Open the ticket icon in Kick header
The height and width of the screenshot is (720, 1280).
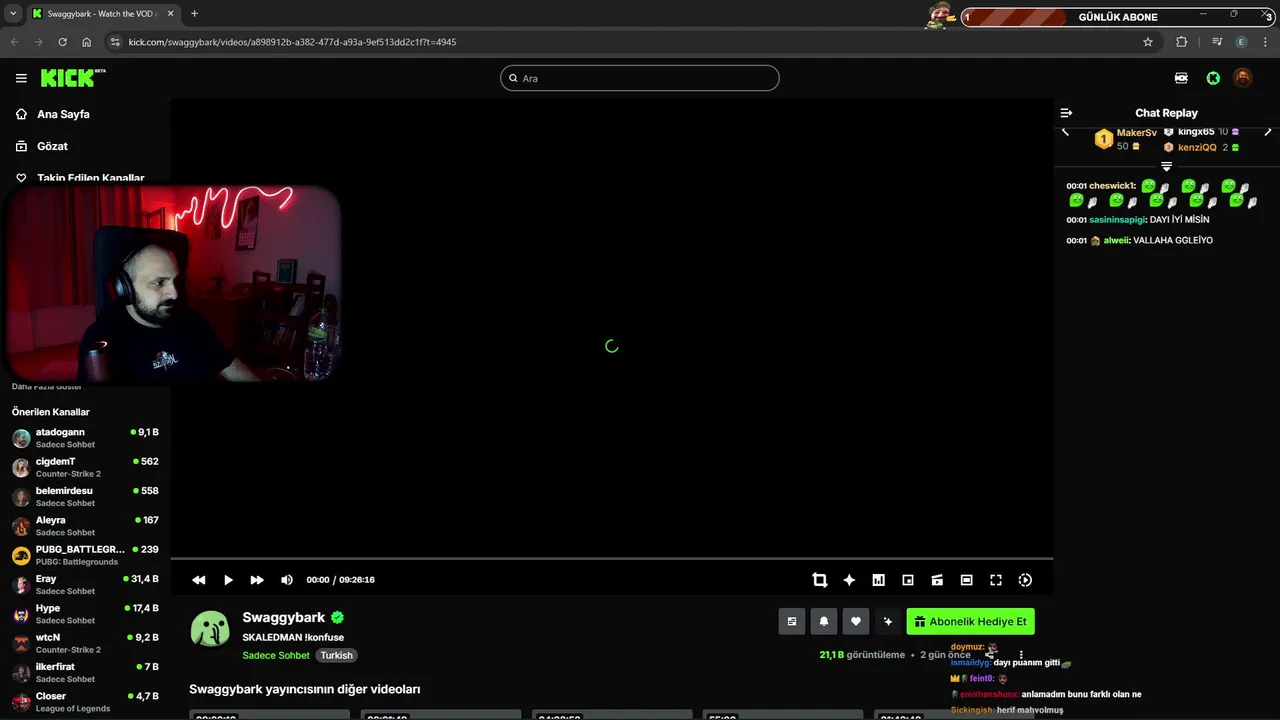coord(1181,78)
